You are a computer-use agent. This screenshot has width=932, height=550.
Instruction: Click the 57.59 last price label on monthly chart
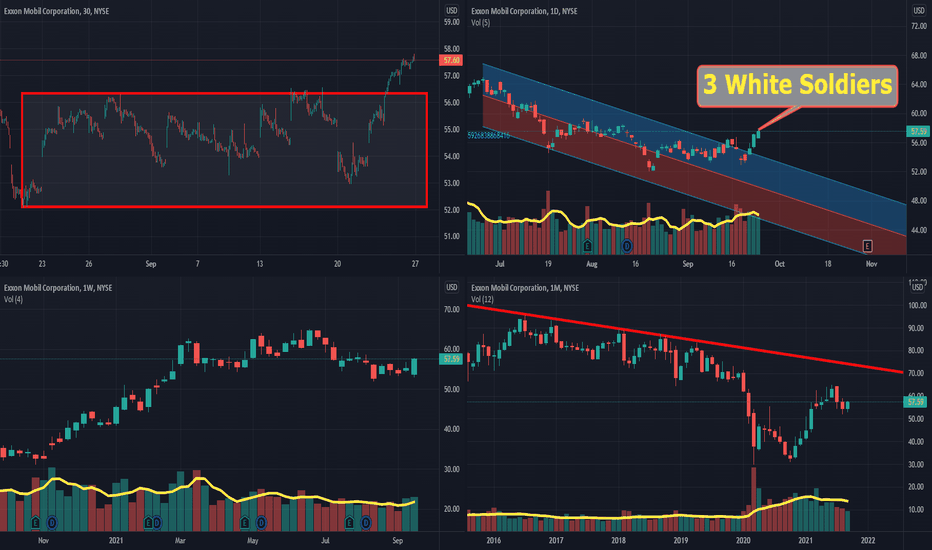point(915,402)
